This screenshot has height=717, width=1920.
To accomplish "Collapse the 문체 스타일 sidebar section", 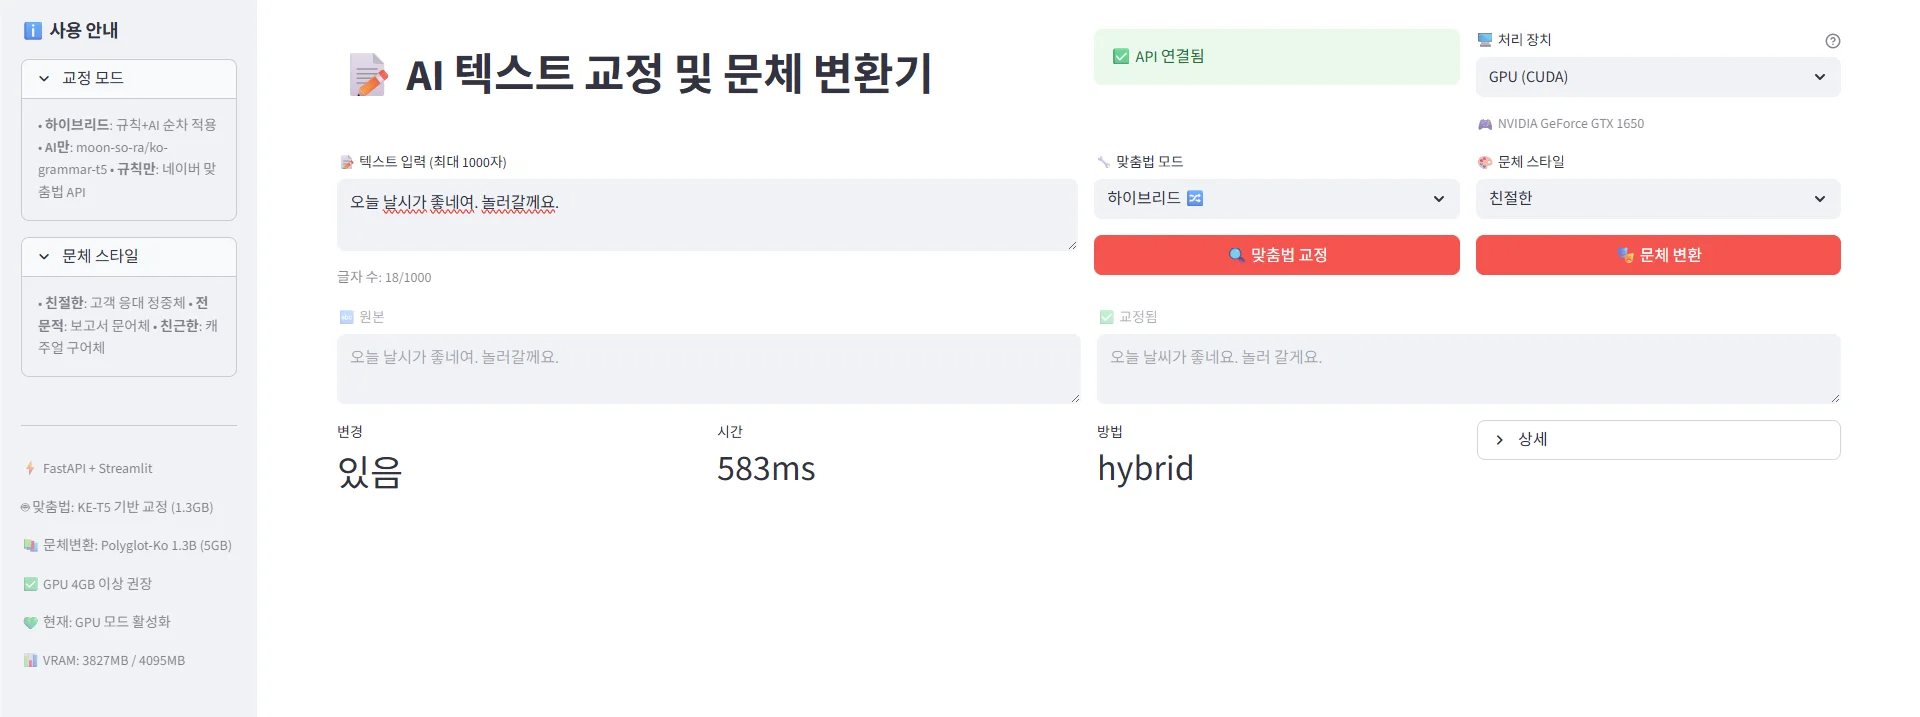I will pyautogui.click(x=42, y=256).
